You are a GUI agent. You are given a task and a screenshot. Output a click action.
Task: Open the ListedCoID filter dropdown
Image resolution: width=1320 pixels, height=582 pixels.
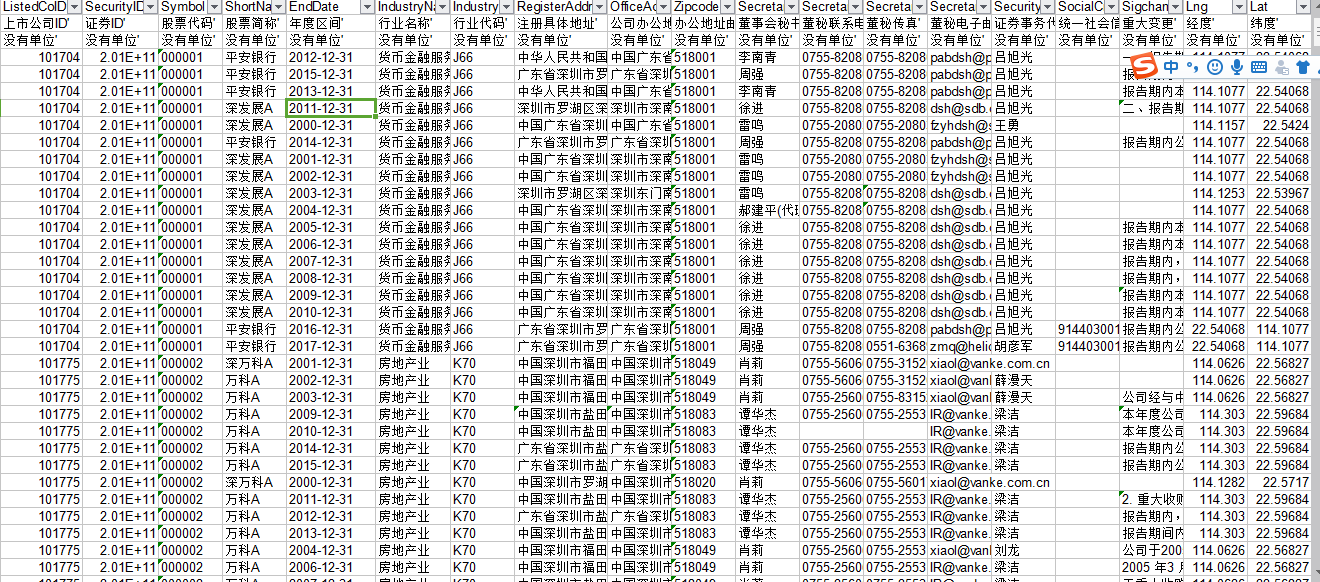[x=73, y=7]
